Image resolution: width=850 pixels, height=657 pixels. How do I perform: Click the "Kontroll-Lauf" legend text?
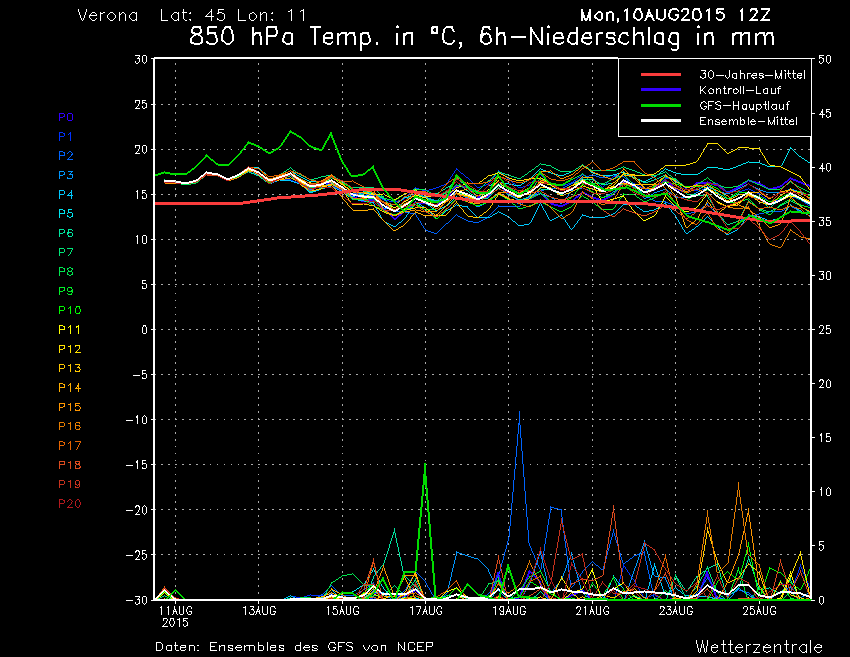[x=740, y=90]
